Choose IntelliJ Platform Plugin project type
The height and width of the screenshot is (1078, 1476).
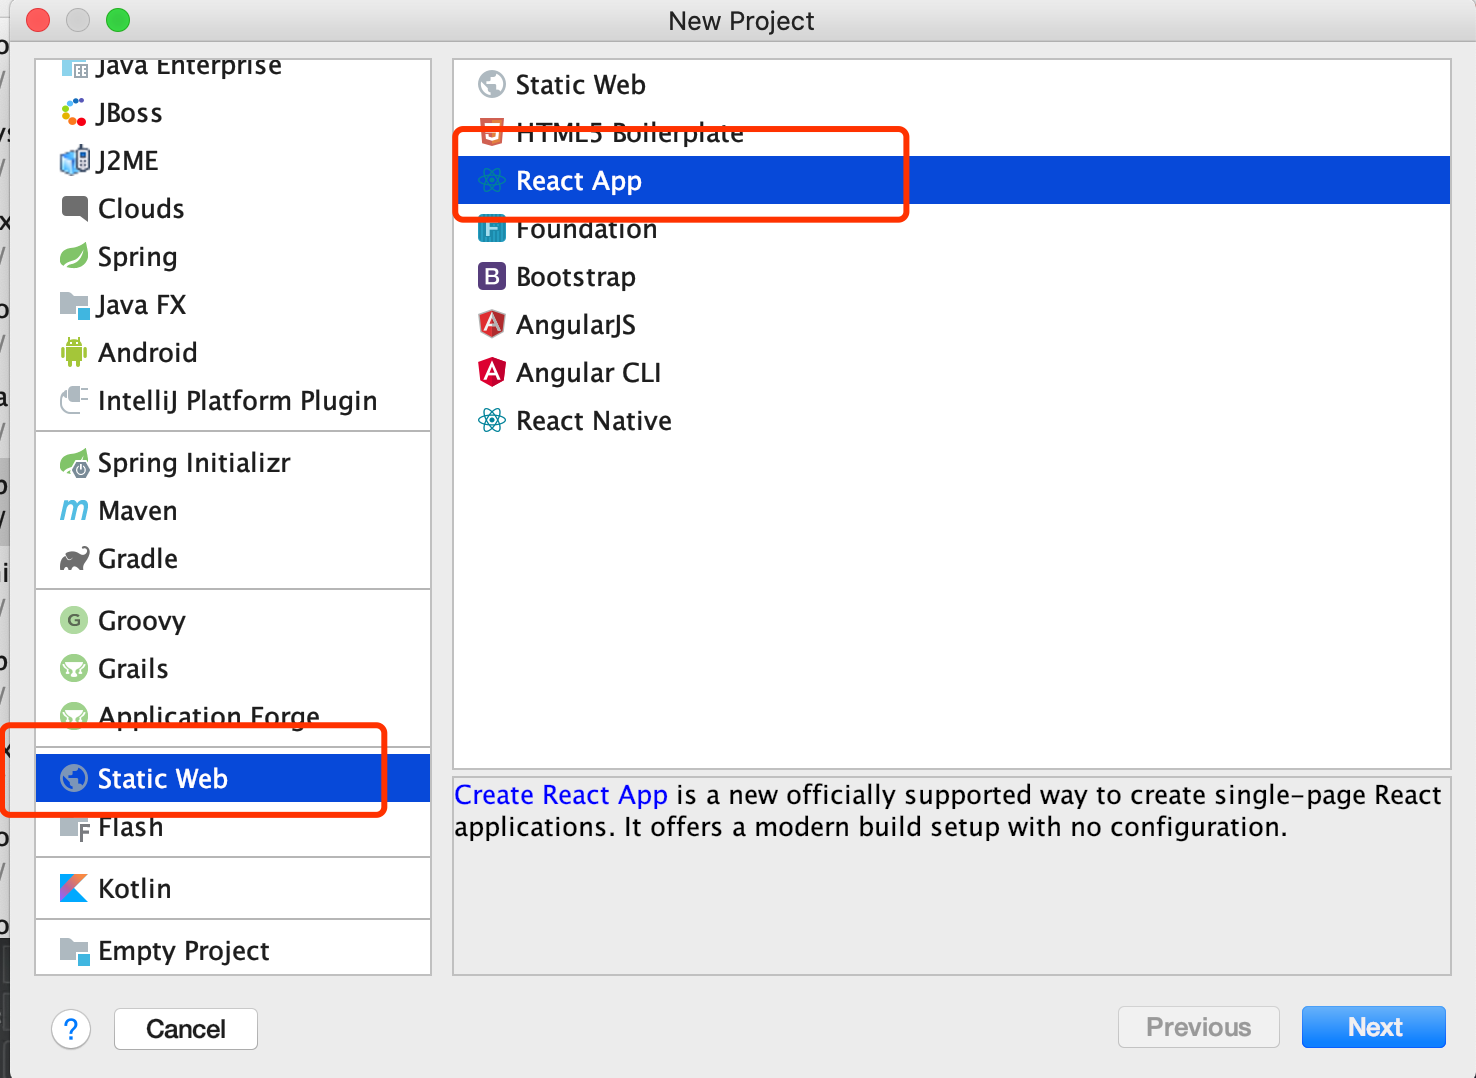(x=237, y=401)
